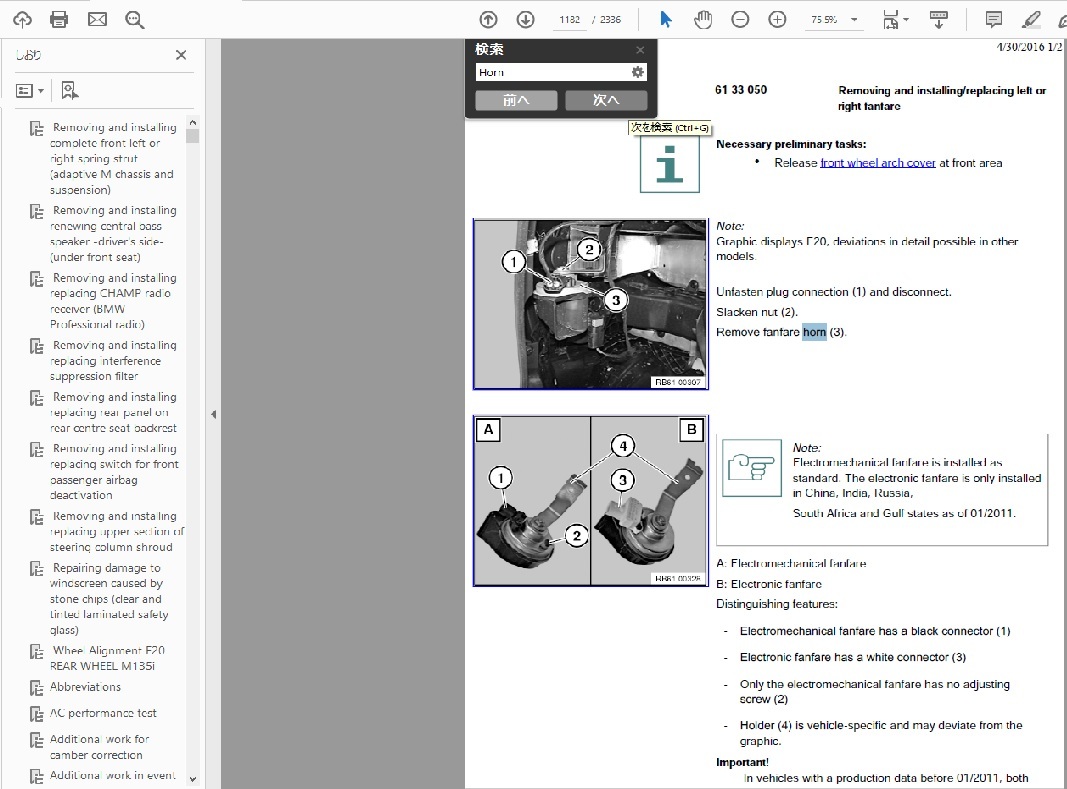
Task: Open bookmark about renewing central bass speaker
Action: pyautogui.click(x=113, y=234)
